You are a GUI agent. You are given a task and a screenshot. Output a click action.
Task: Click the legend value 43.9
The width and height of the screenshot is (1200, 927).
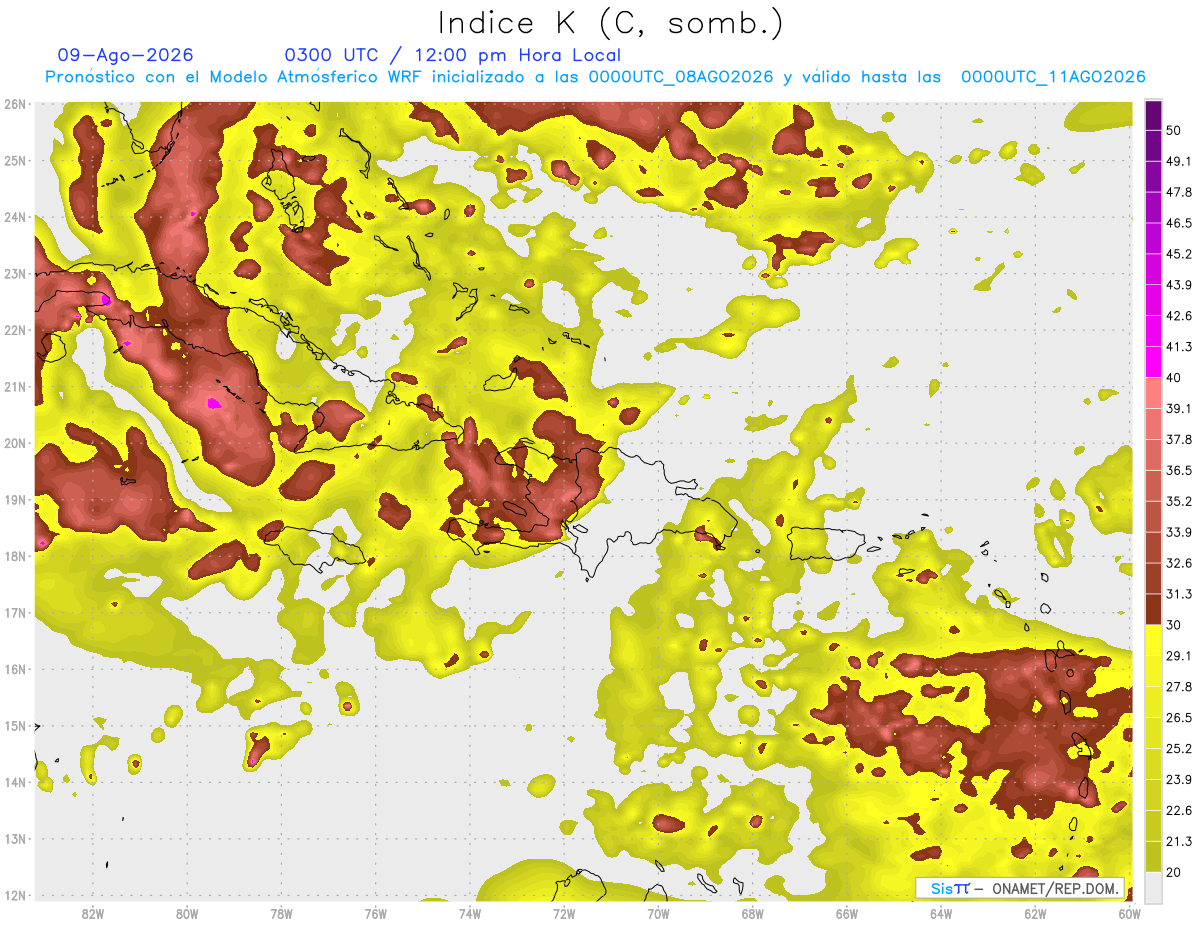coord(1179,285)
